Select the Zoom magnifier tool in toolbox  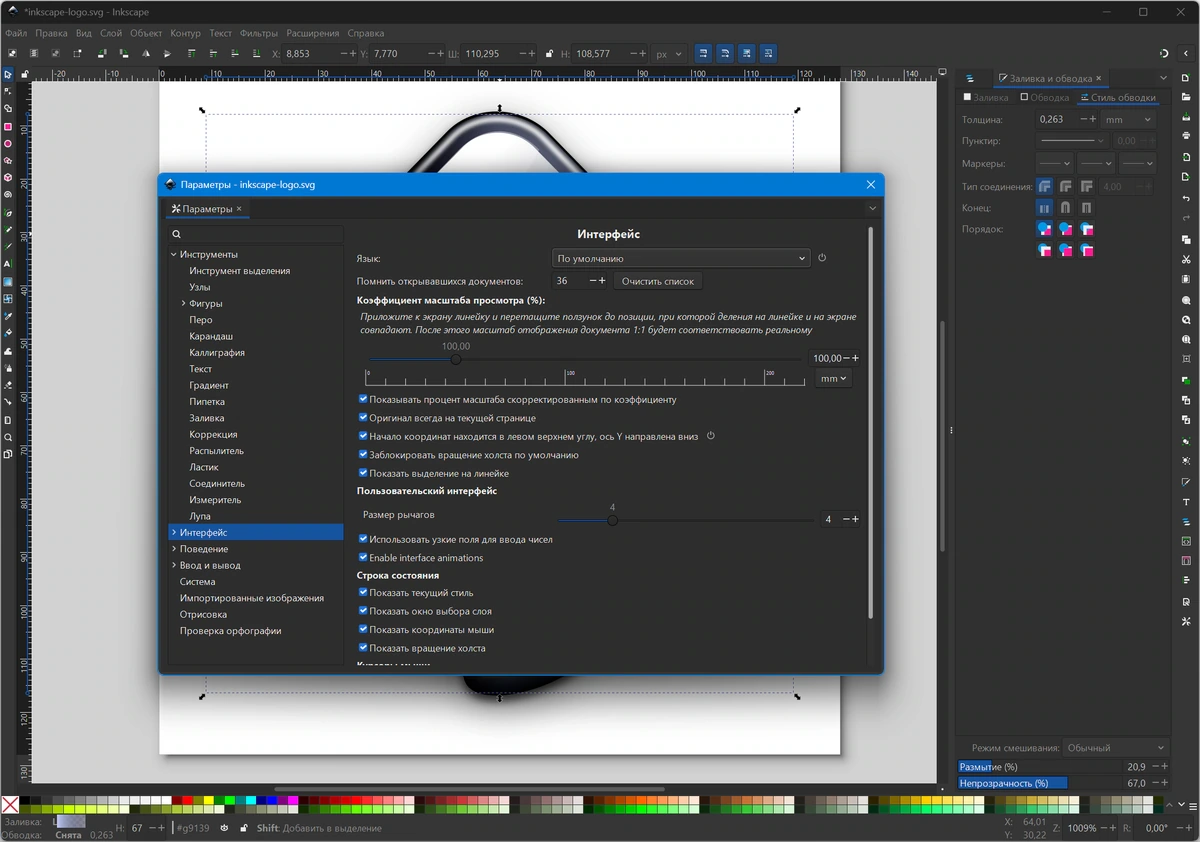coord(8,437)
